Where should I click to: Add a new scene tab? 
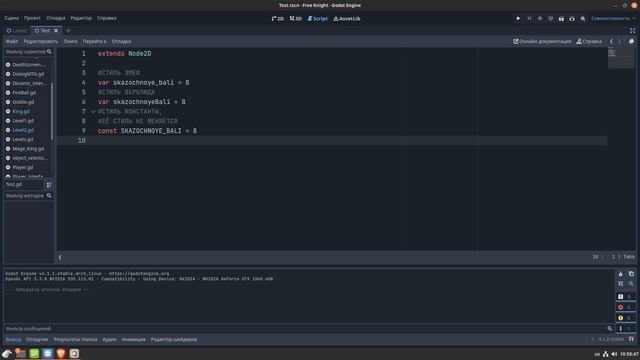click(68, 31)
